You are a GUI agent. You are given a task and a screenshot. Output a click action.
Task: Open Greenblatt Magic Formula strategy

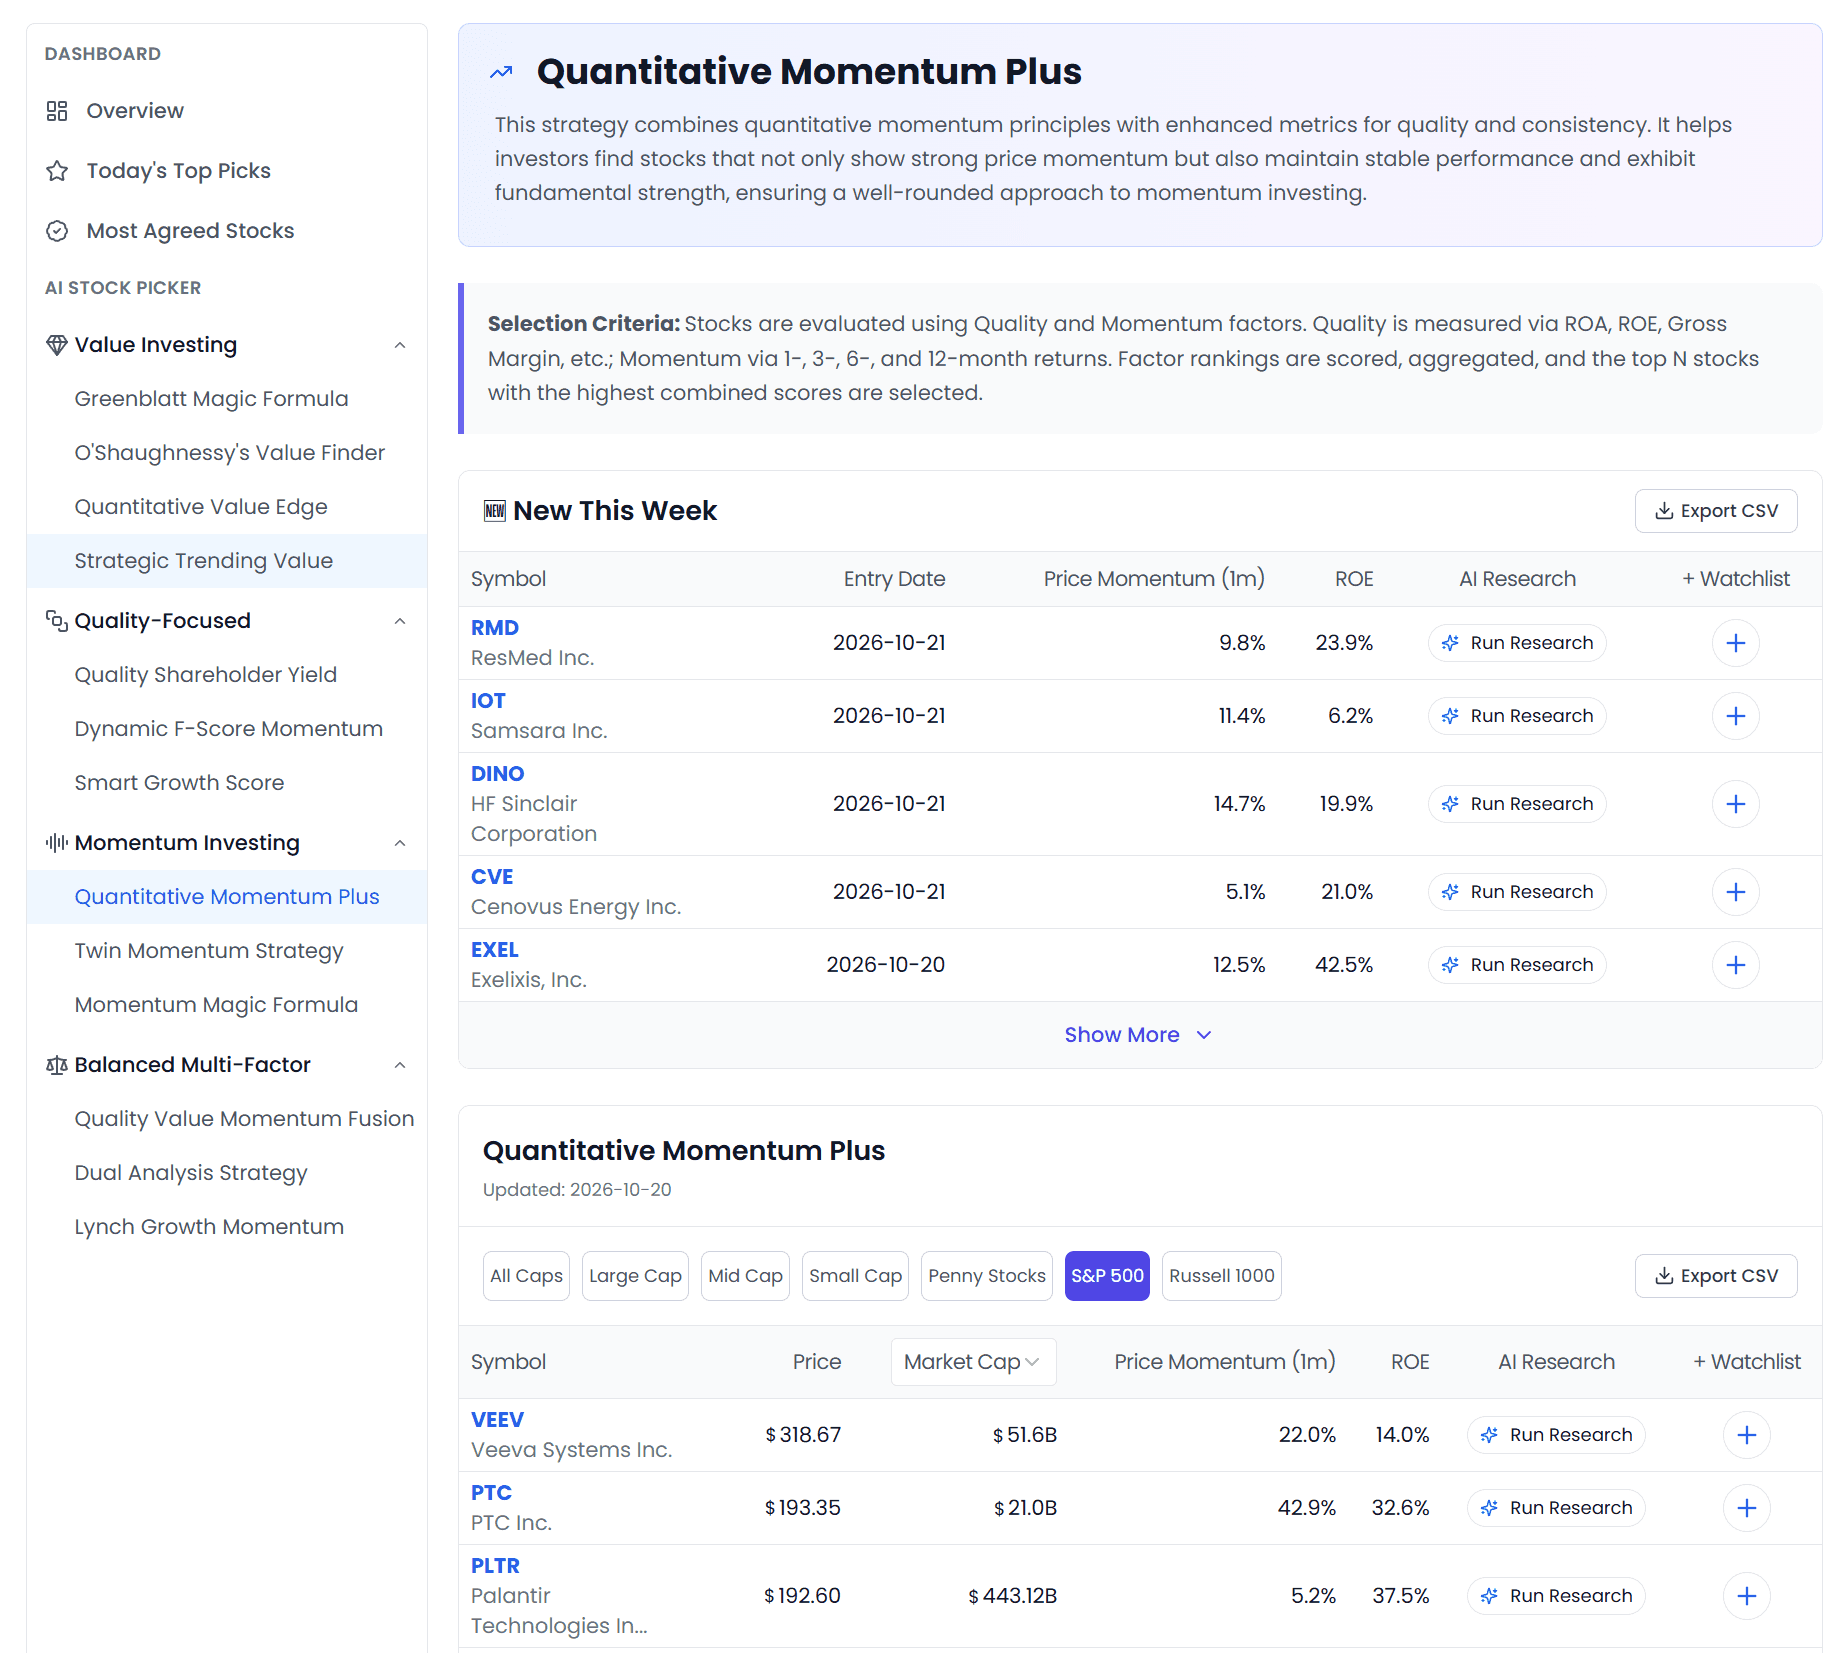211,399
